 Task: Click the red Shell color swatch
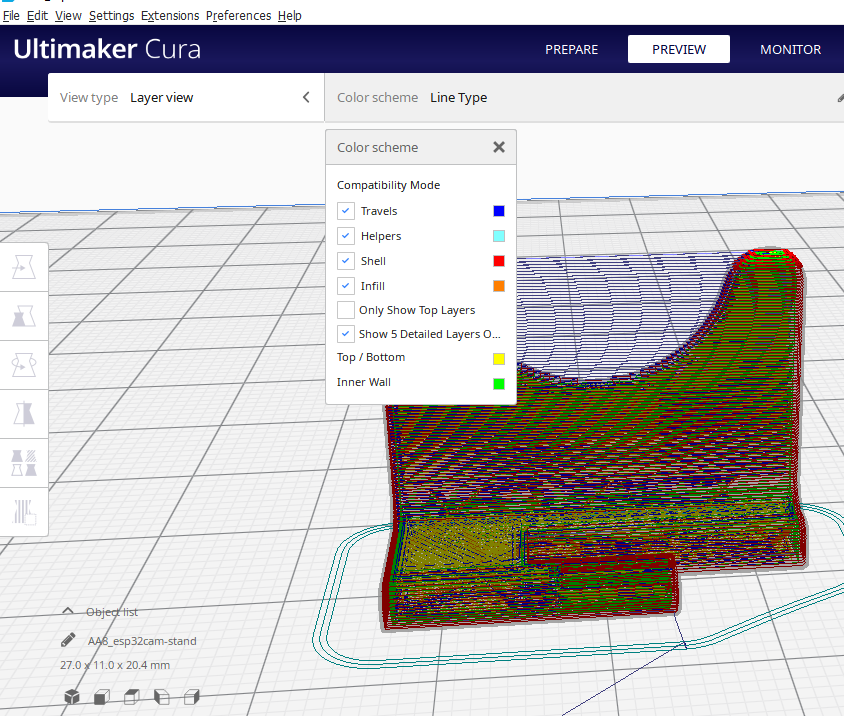(x=499, y=261)
